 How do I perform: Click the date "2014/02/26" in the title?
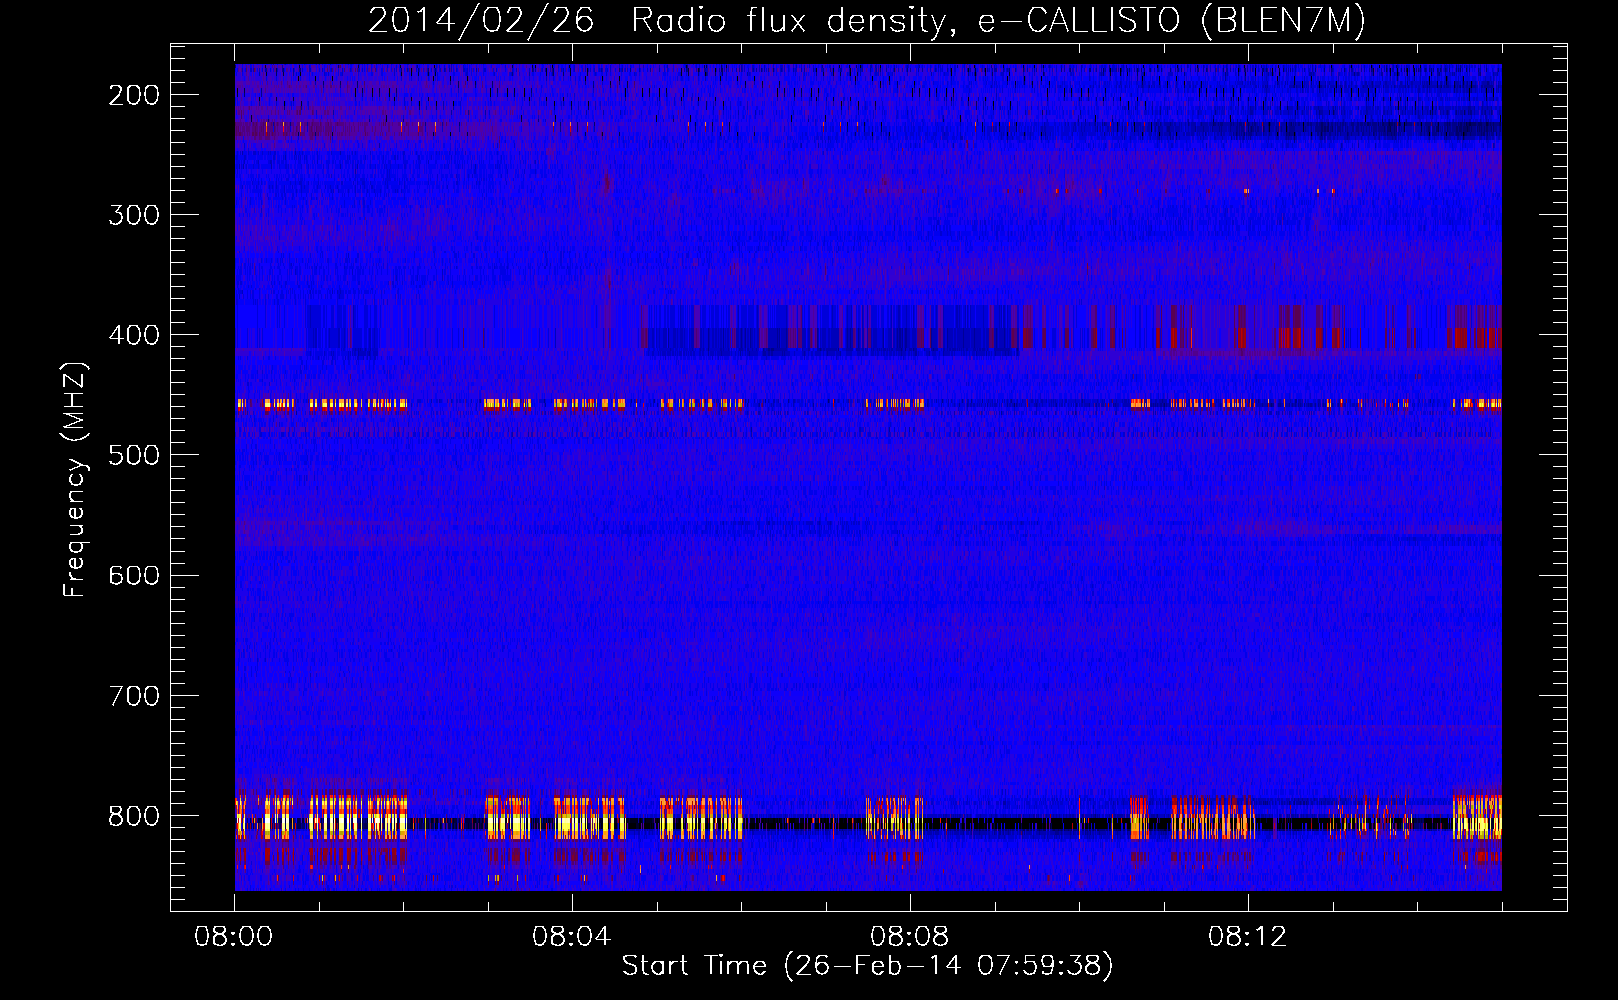(481, 21)
